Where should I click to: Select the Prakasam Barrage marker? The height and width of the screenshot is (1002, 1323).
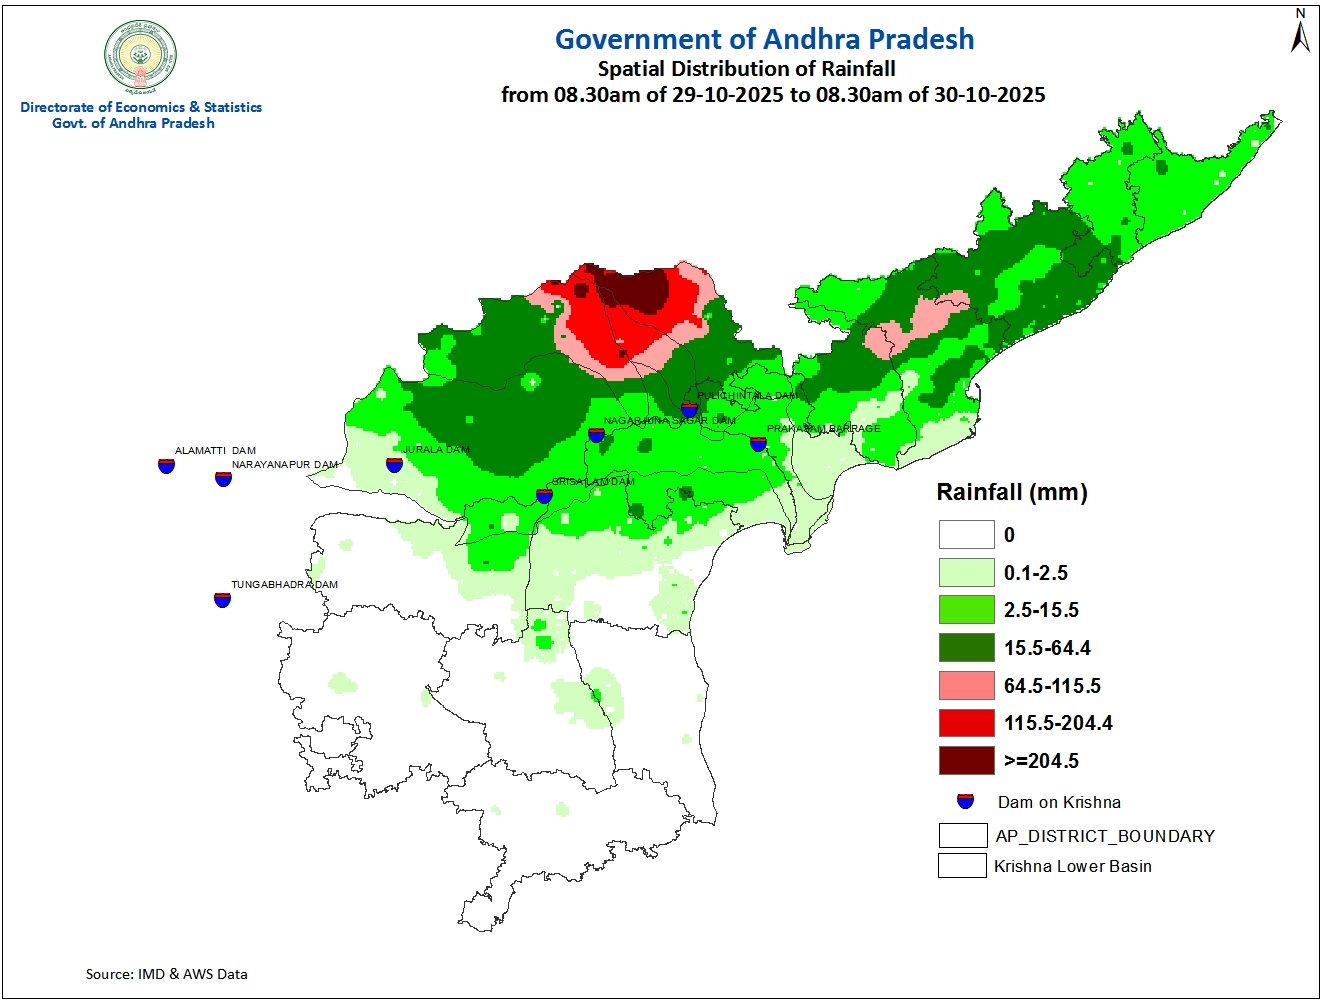[x=758, y=444]
